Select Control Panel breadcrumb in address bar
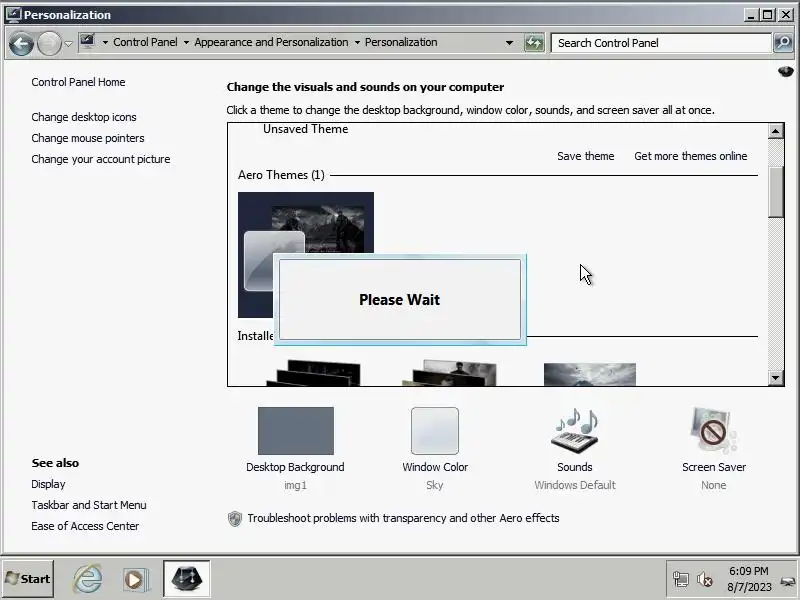 tap(145, 42)
